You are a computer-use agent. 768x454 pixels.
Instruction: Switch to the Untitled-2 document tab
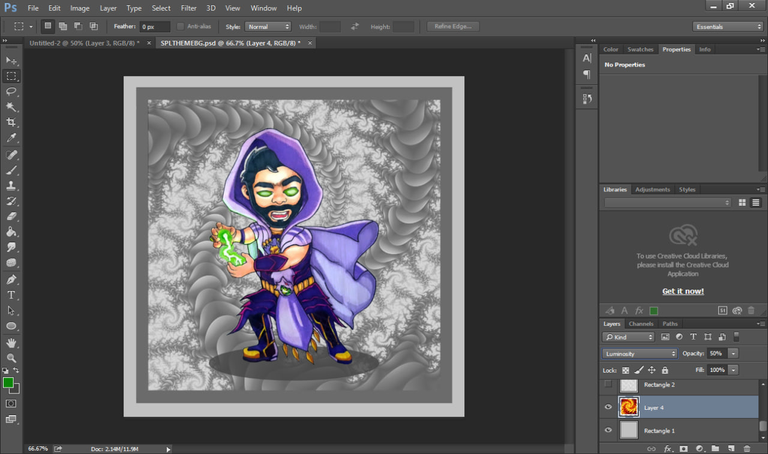pos(84,43)
